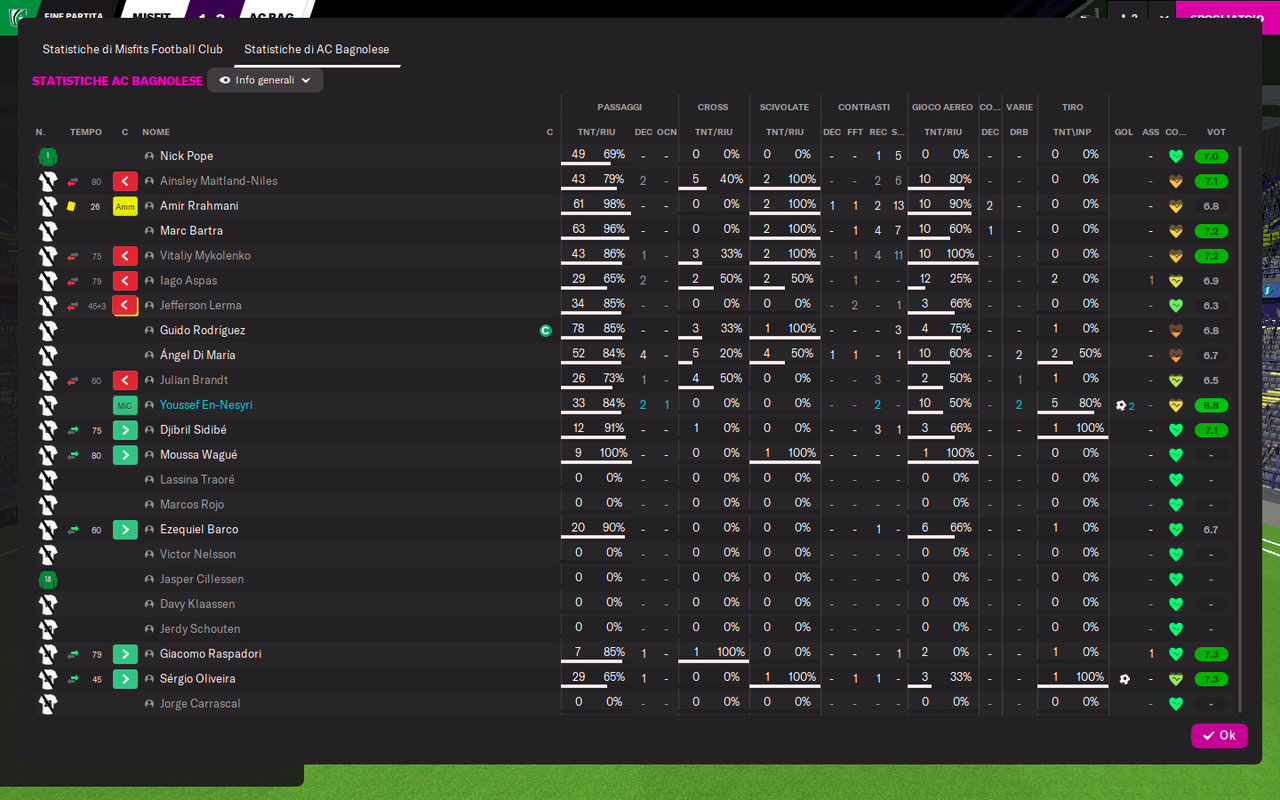Click the red substitution arrow for Julian Brandt
The height and width of the screenshot is (800, 1280).
pyautogui.click(x=125, y=380)
